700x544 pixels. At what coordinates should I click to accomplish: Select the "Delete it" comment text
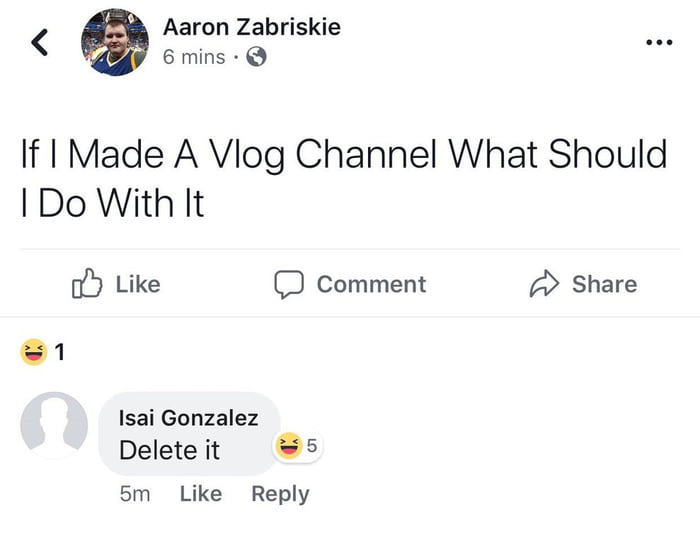[x=169, y=450]
